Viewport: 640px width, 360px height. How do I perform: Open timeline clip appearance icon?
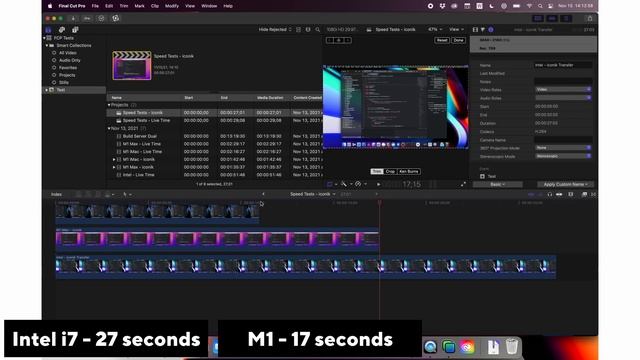point(571,194)
